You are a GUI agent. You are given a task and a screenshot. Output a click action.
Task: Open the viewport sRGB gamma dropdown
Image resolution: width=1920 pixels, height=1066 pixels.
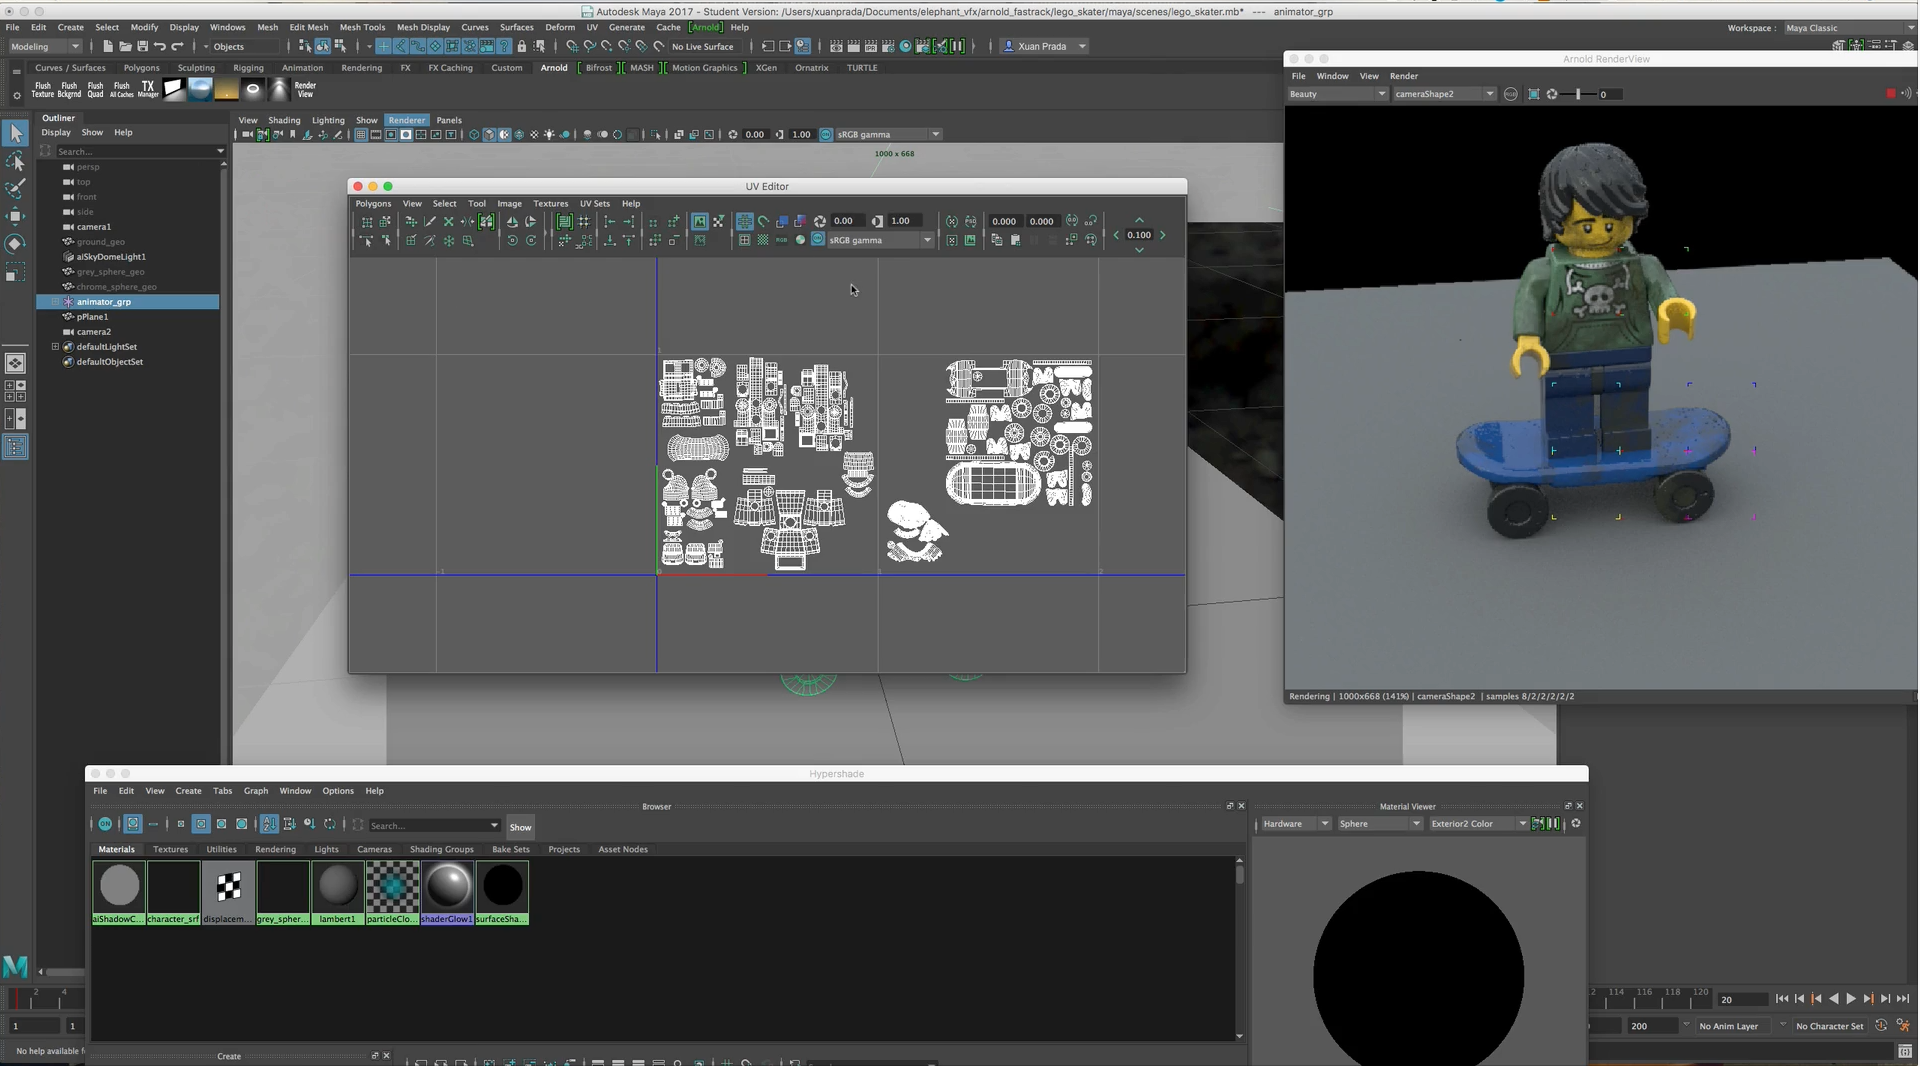coord(888,134)
